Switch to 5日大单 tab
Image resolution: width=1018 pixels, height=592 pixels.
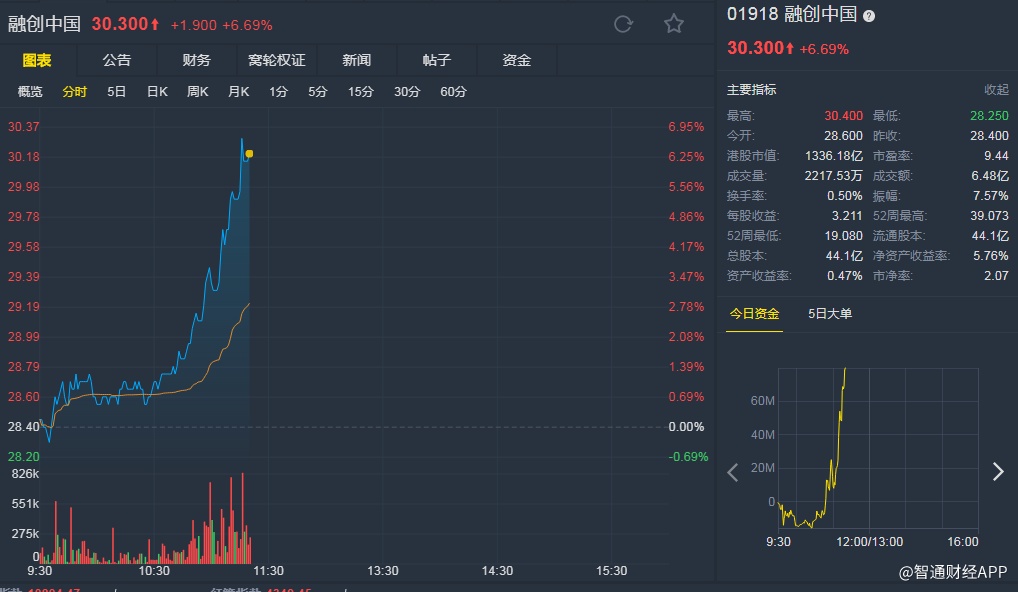coord(830,314)
